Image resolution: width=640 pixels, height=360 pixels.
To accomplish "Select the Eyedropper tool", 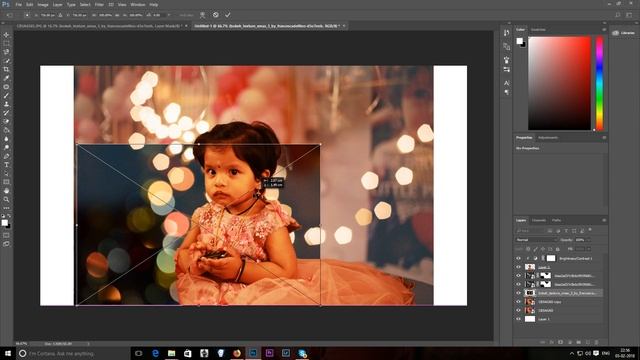I will (6, 78).
